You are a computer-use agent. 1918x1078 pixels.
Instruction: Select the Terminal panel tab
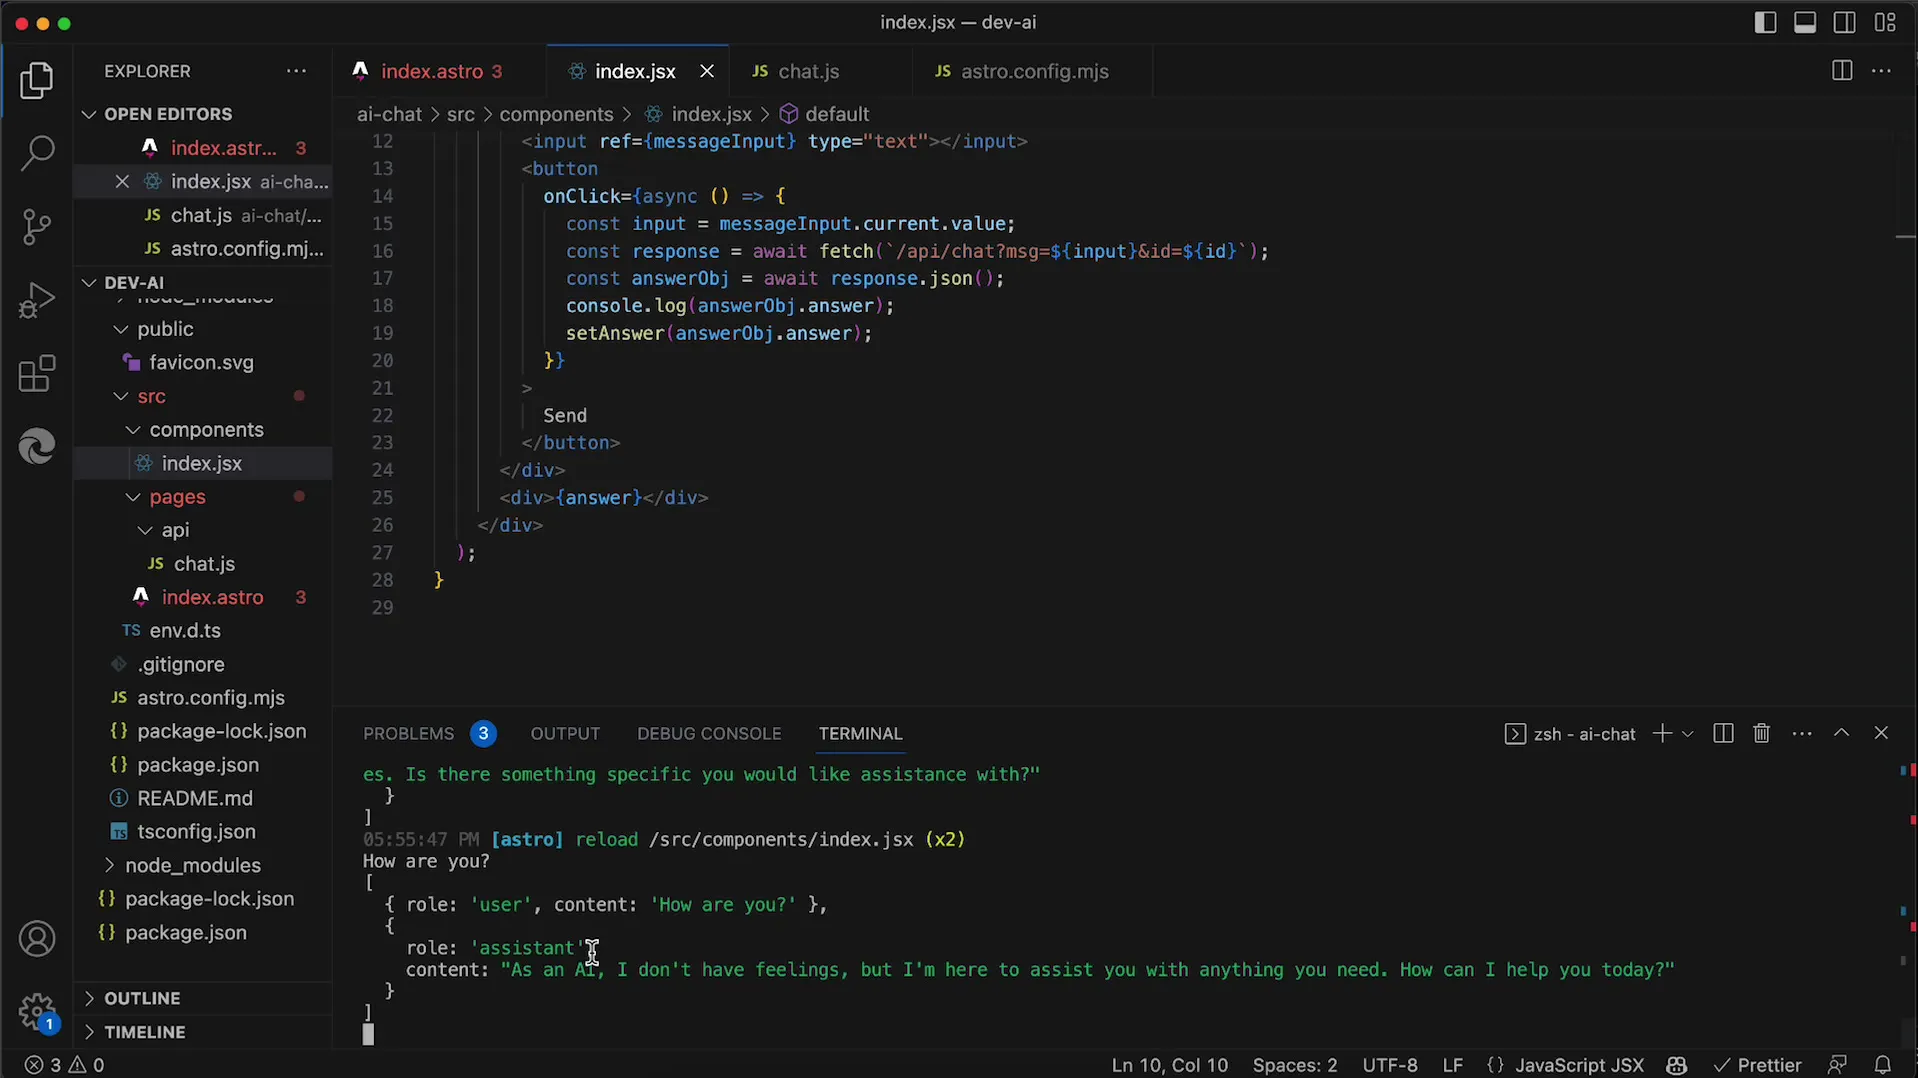coord(860,733)
